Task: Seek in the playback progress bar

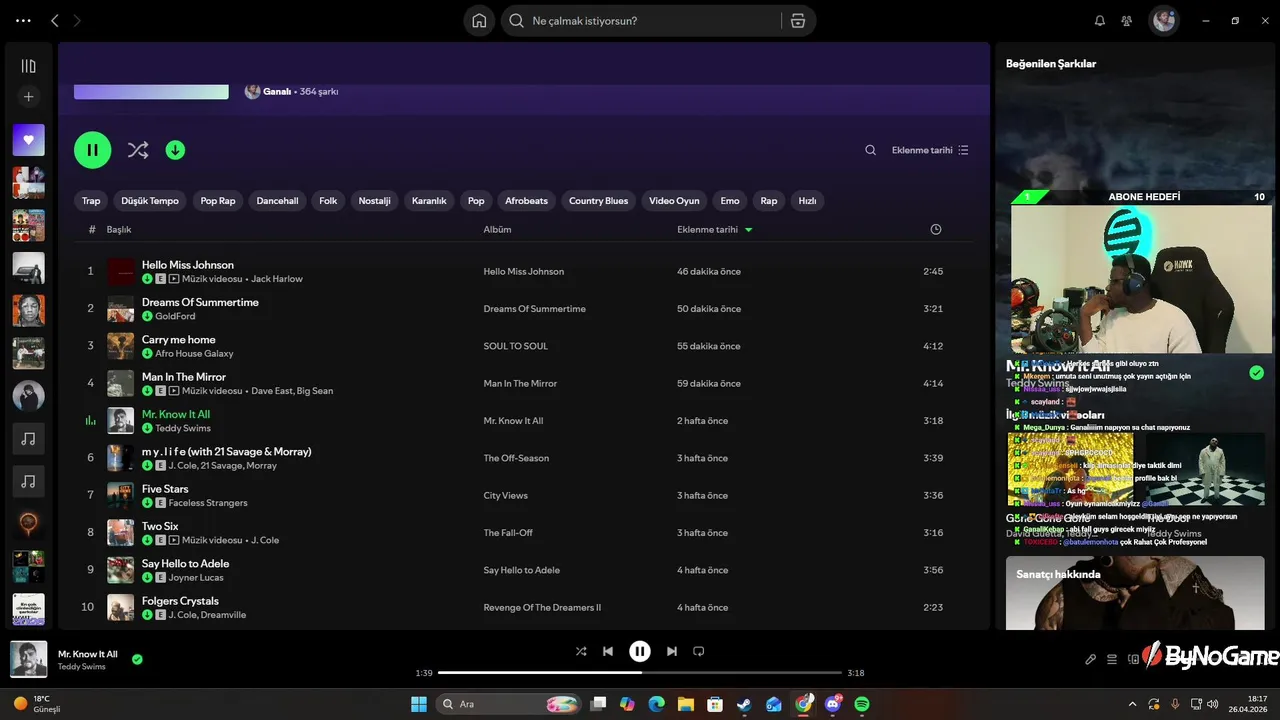Action: click(640, 673)
